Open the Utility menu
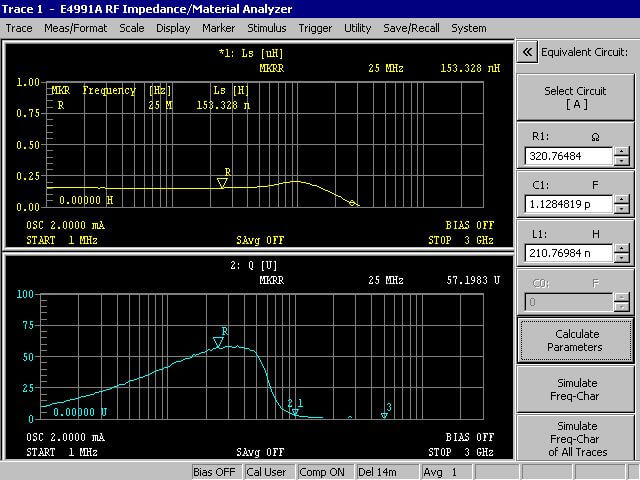Viewport: 640px width, 480px height. 358,28
